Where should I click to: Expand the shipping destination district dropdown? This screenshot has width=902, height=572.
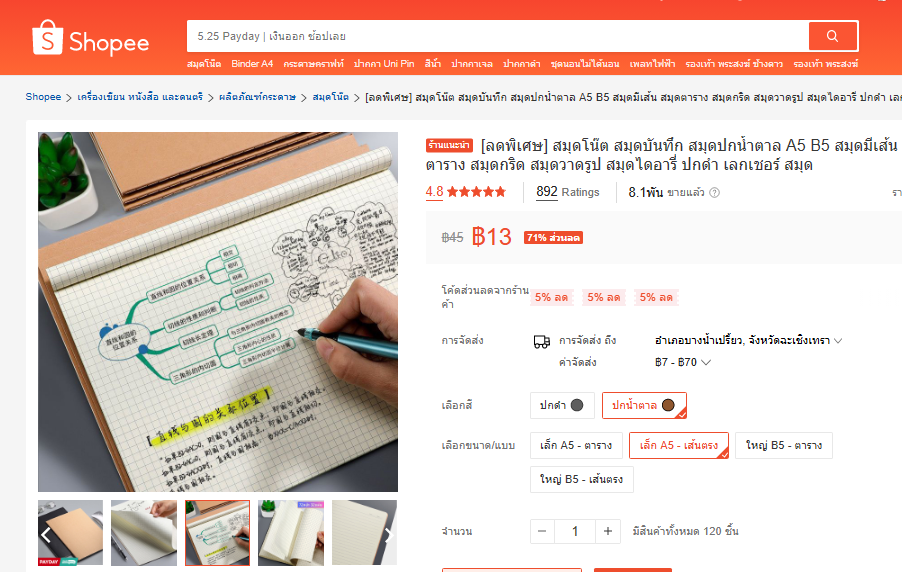tap(748, 341)
